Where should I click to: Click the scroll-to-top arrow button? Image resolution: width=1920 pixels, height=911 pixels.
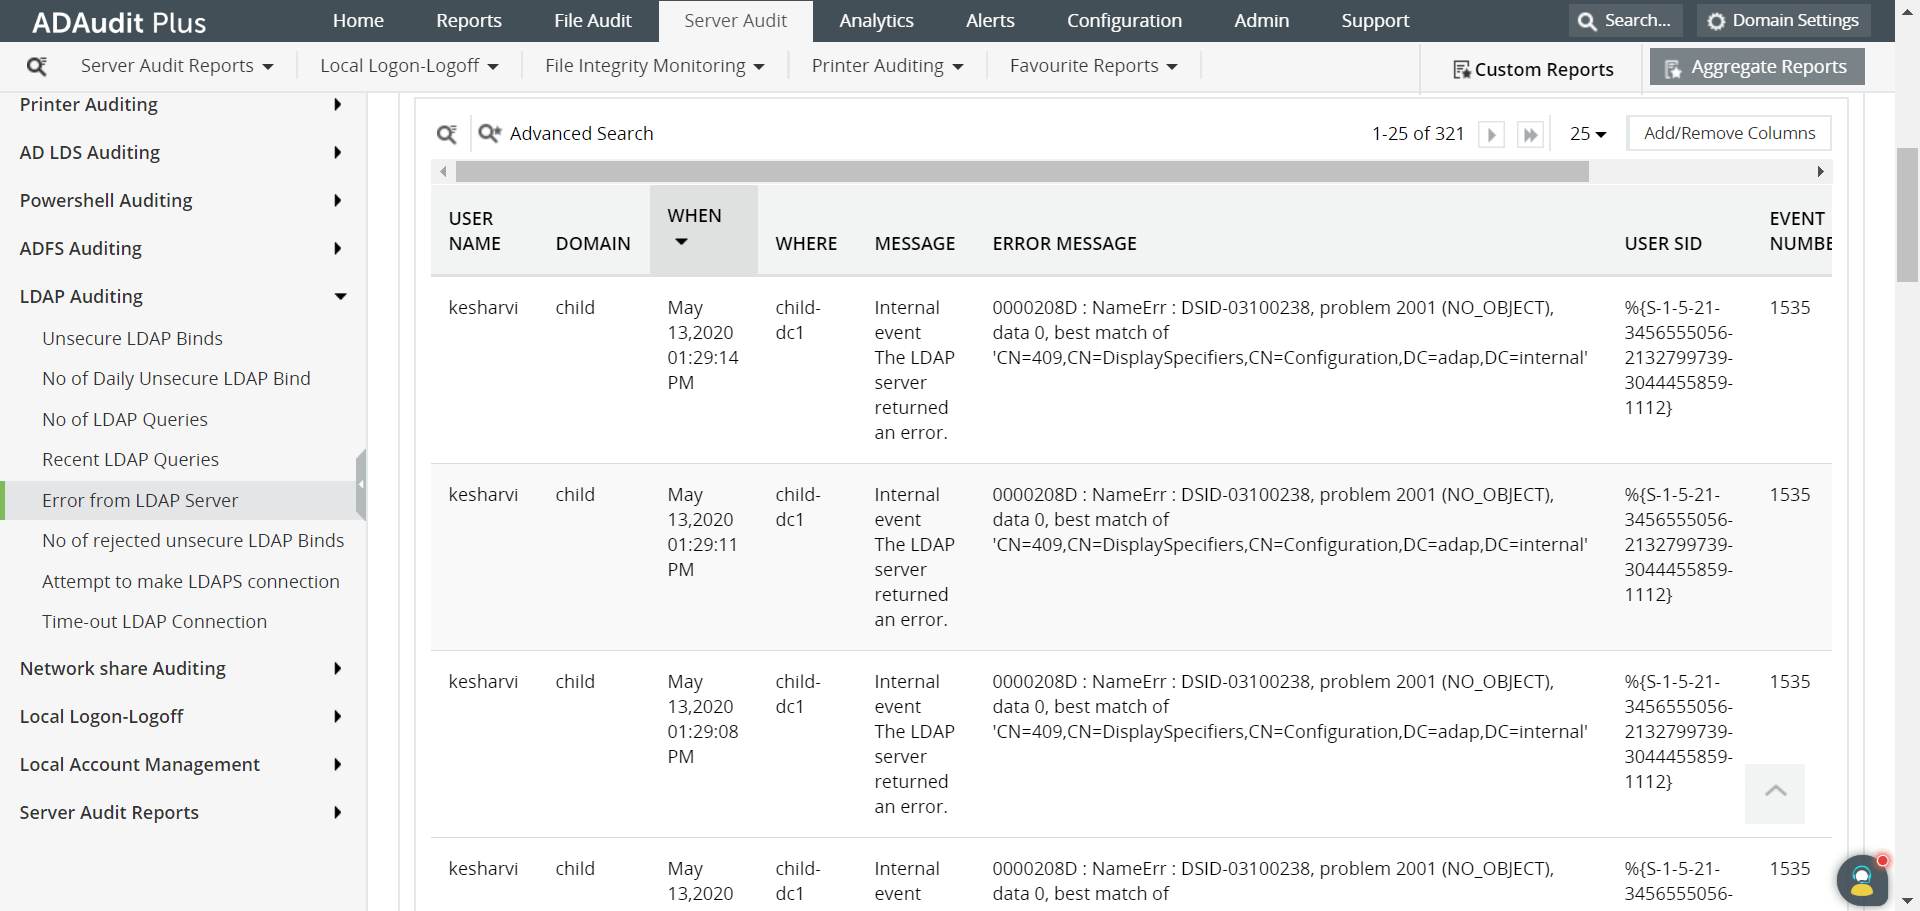(x=1775, y=793)
